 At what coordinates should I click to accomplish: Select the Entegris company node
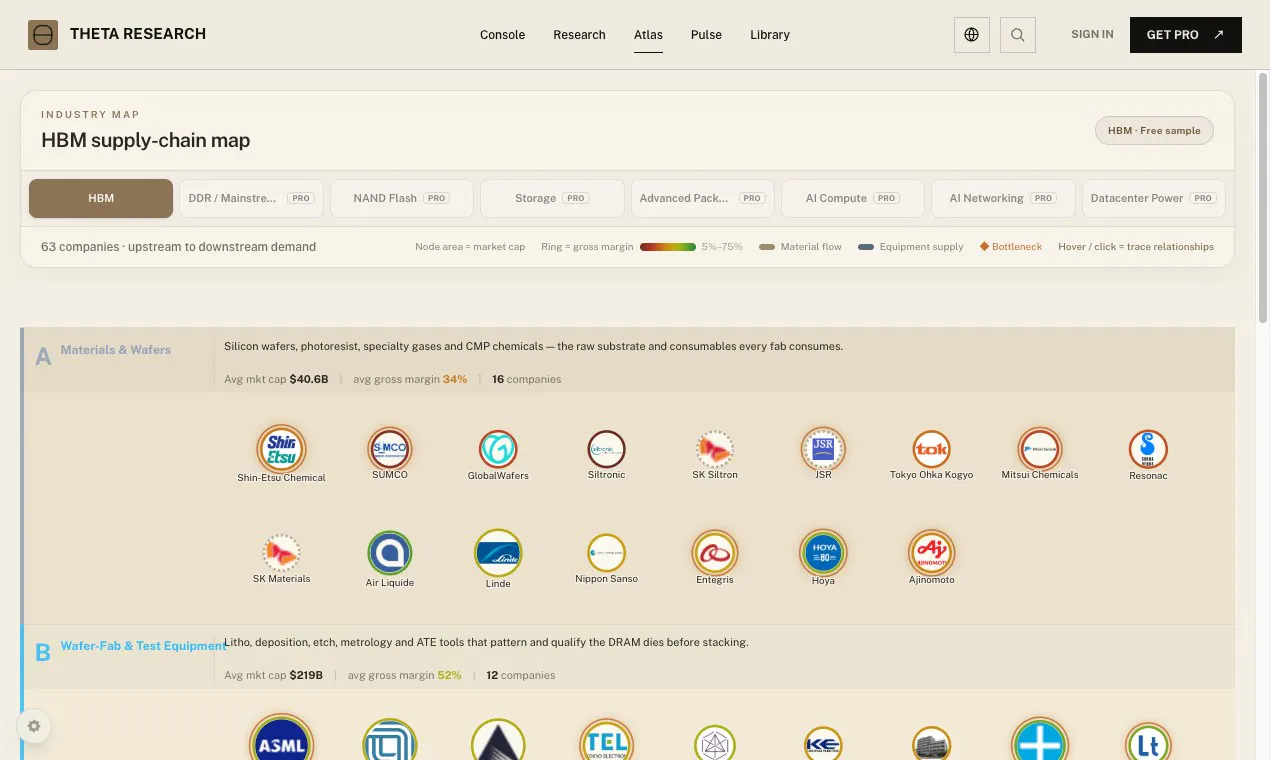pos(715,553)
